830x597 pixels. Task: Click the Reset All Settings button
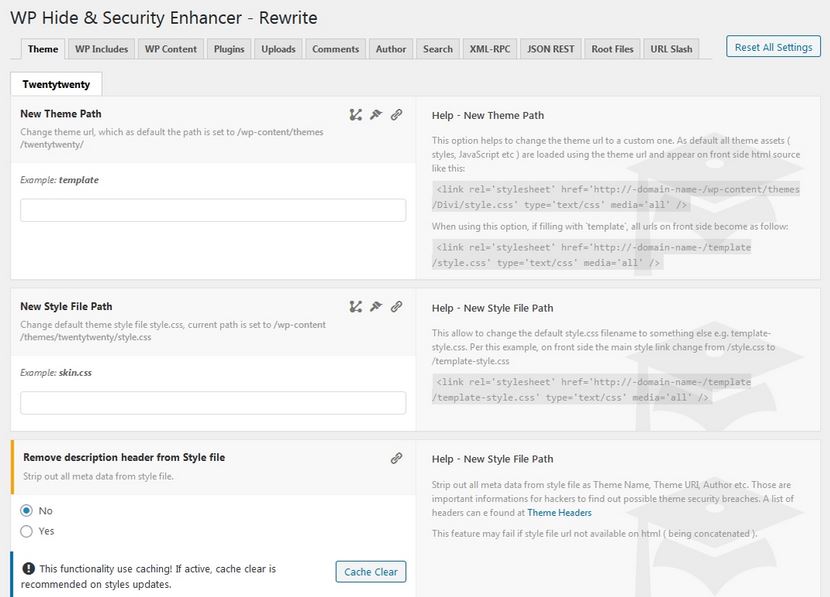773,47
